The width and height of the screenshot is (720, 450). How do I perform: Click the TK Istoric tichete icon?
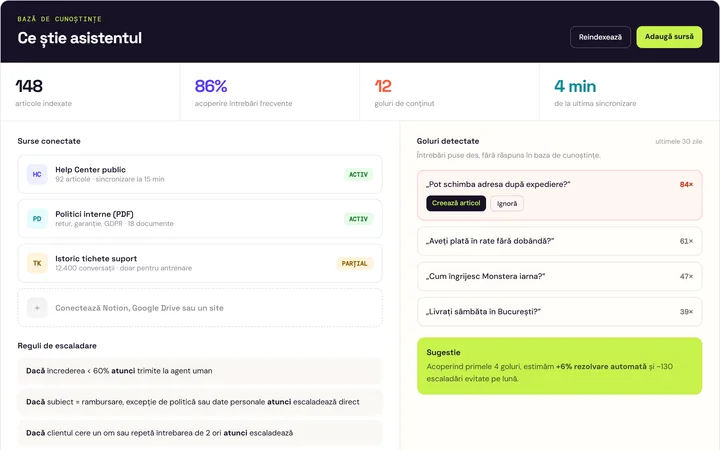pyautogui.click(x=37, y=264)
